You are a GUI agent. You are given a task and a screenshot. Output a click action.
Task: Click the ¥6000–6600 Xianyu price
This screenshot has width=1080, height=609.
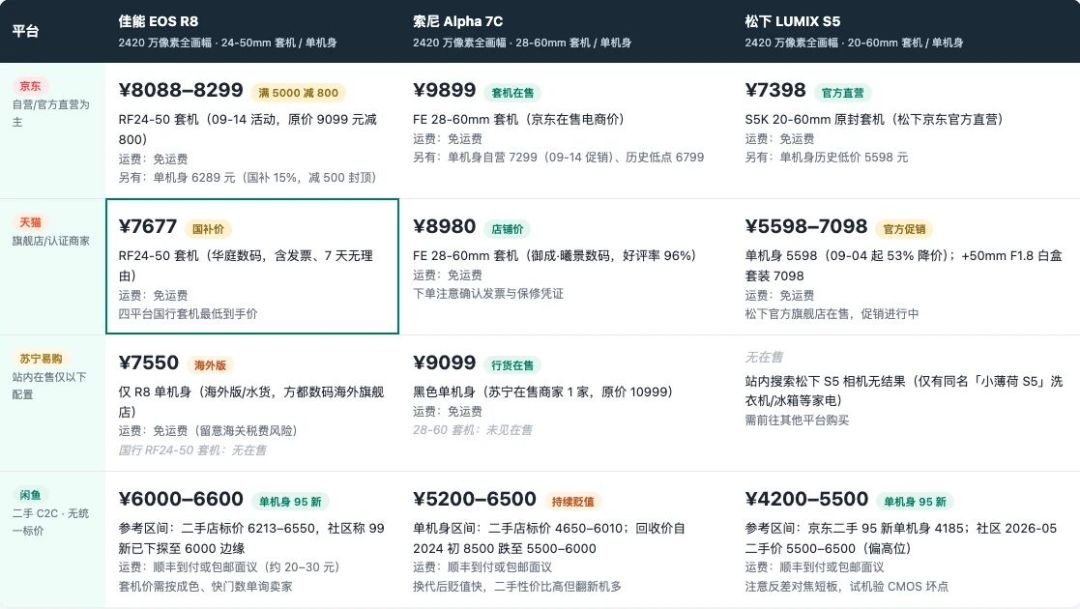tap(180, 499)
